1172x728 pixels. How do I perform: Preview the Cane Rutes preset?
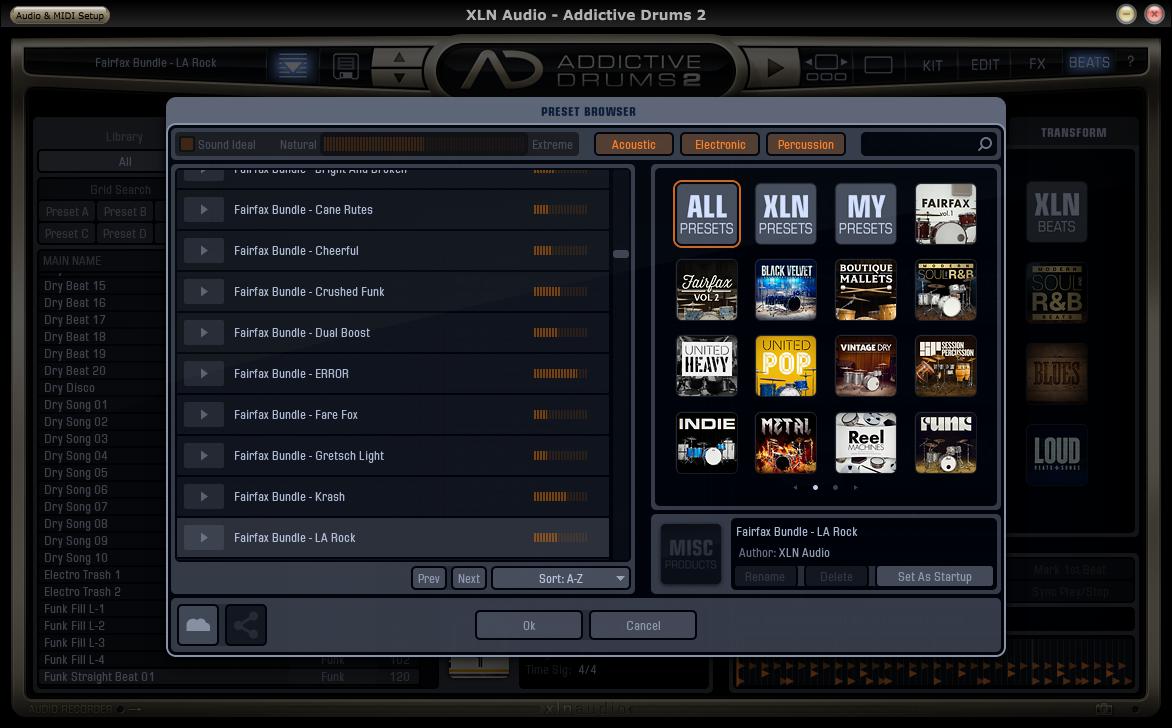(204, 210)
